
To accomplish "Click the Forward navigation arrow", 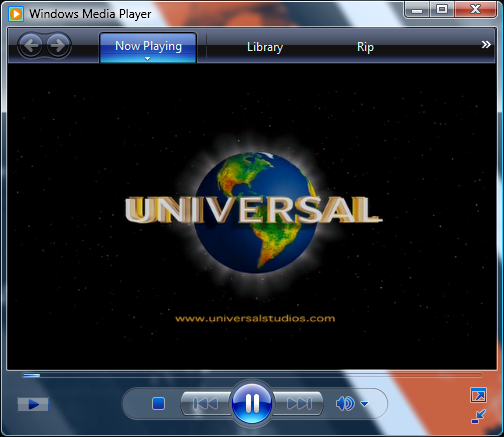I will click(58, 45).
